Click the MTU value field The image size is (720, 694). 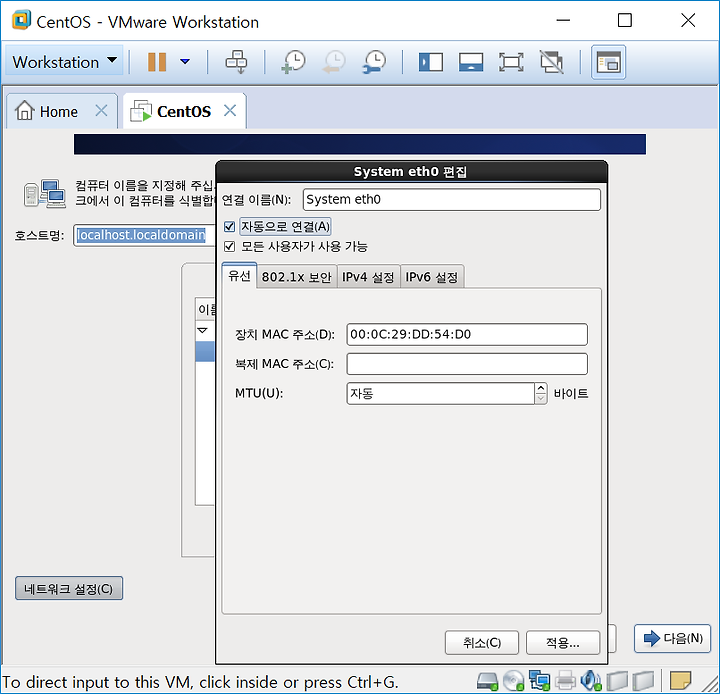[x=441, y=393]
